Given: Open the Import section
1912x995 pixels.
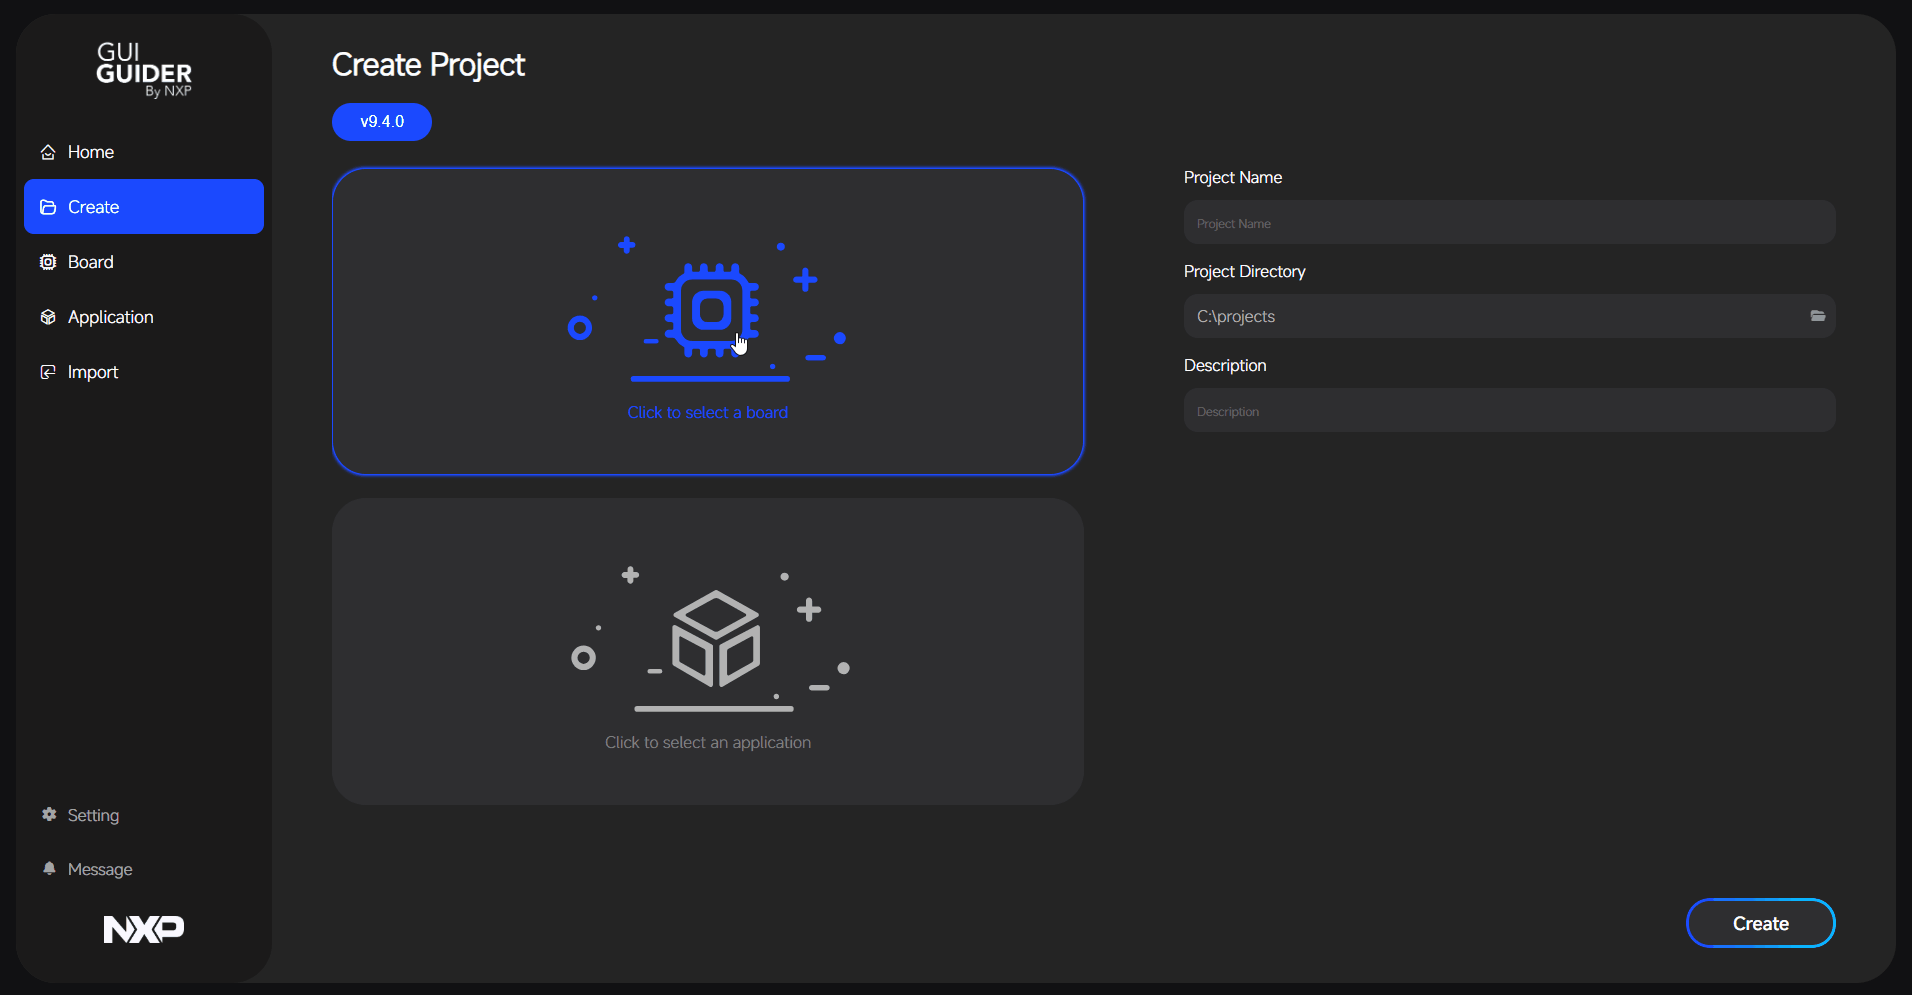Looking at the screenshot, I should (x=143, y=372).
